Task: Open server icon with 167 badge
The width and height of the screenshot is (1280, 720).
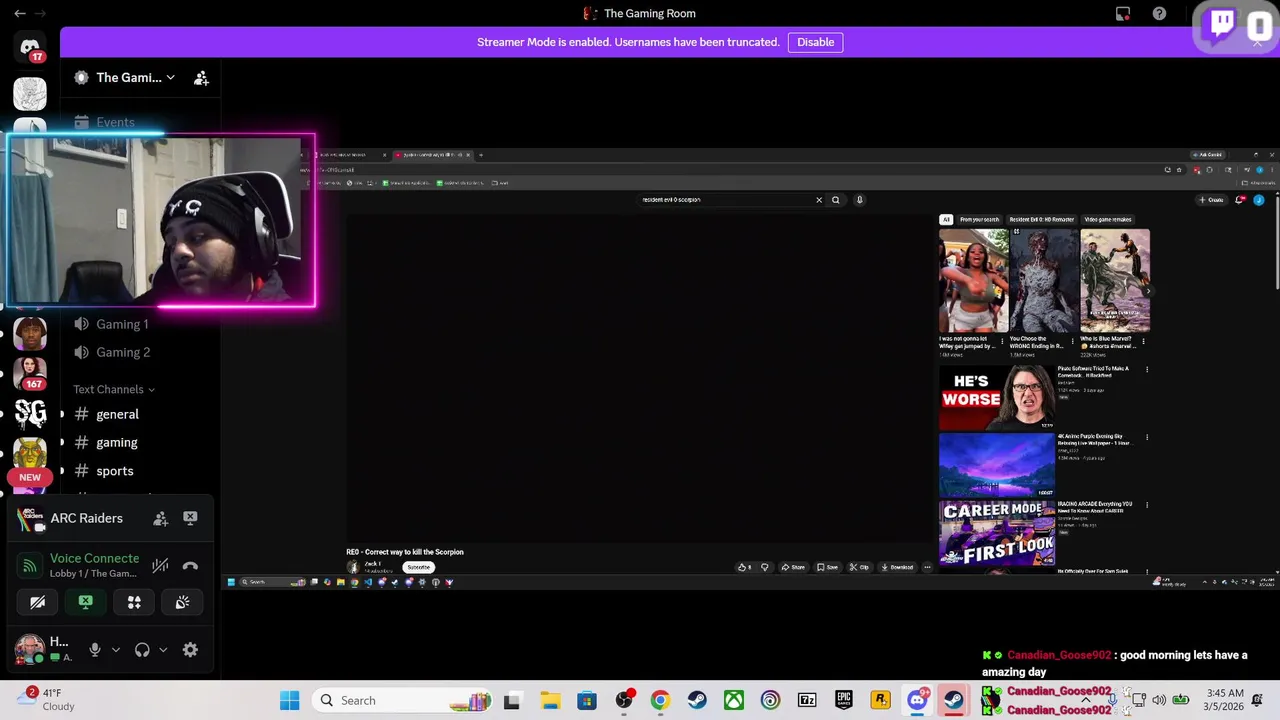Action: [30, 371]
